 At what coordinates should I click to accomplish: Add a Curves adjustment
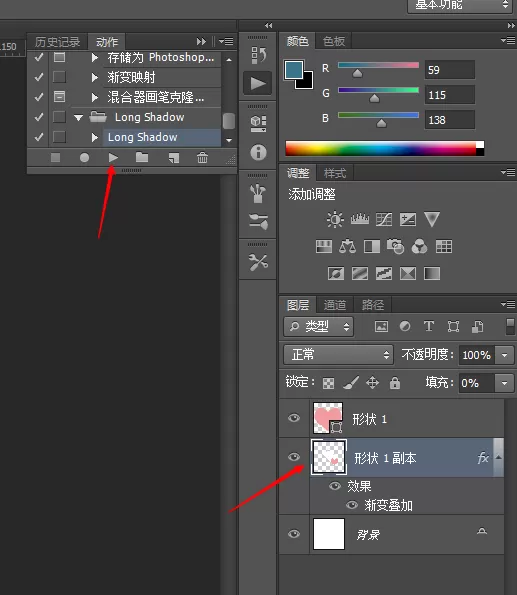(384, 219)
